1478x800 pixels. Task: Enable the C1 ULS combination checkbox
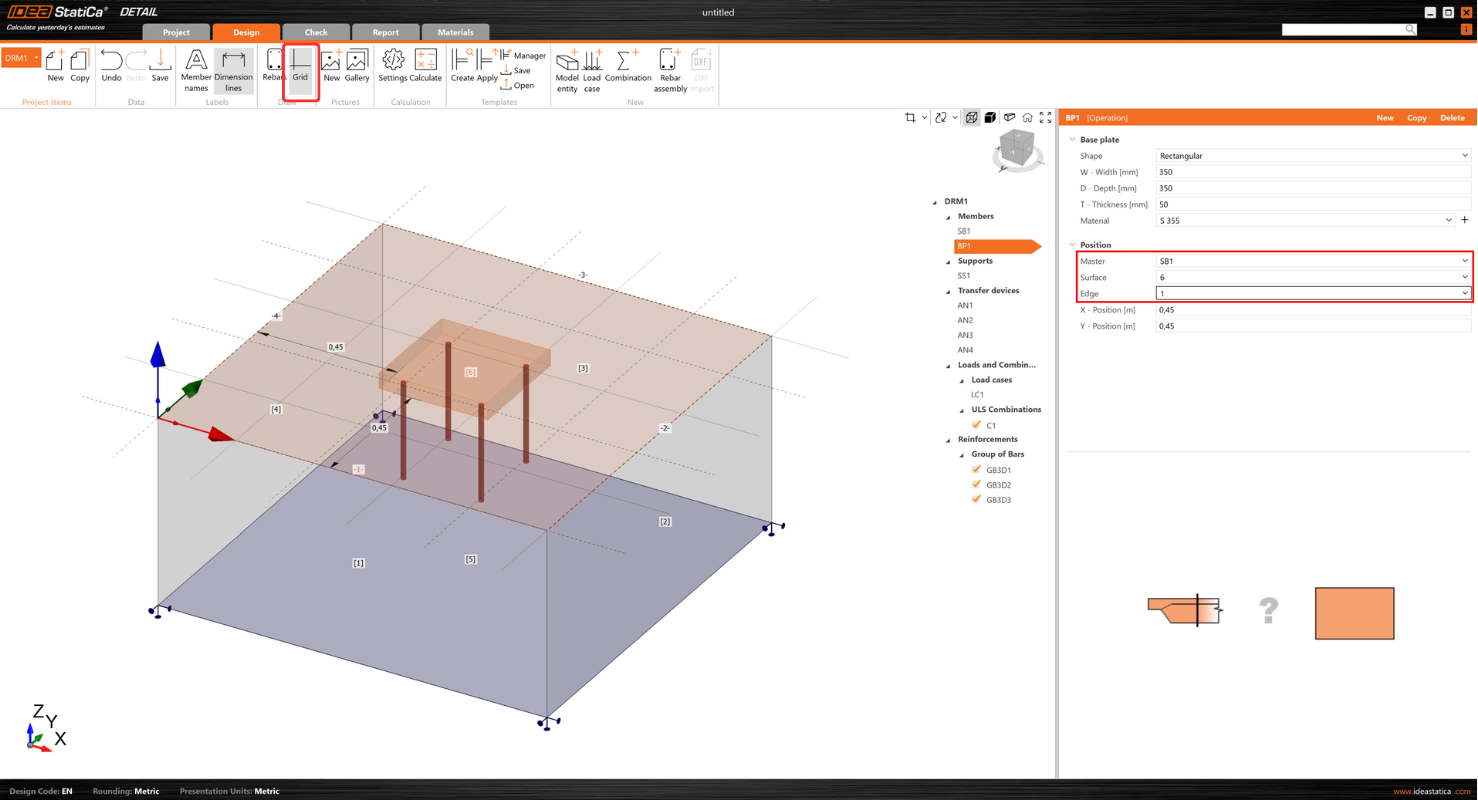pos(977,424)
